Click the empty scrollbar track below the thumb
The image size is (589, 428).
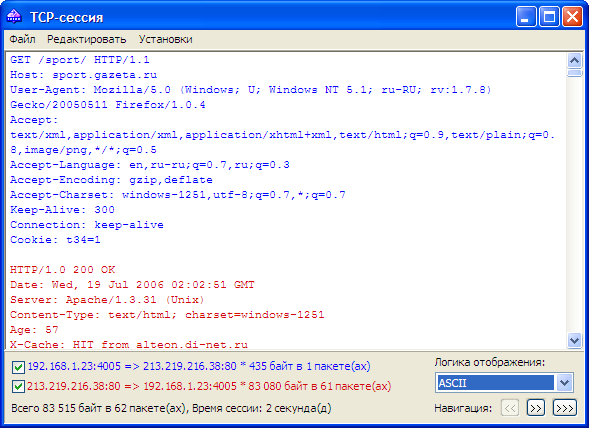coord(574,205)
